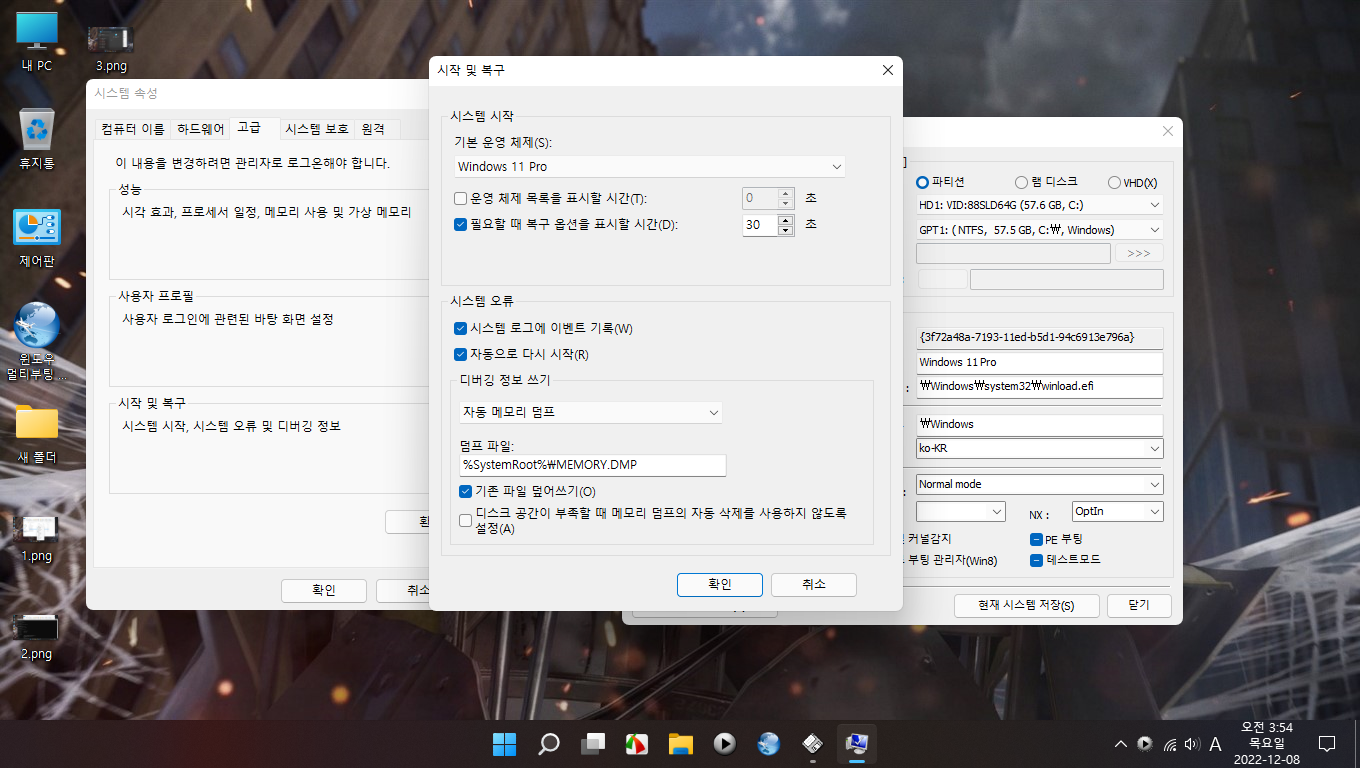Open the 휴지통 recycle bin icon

pyautogui.click(x=37, y=138)
